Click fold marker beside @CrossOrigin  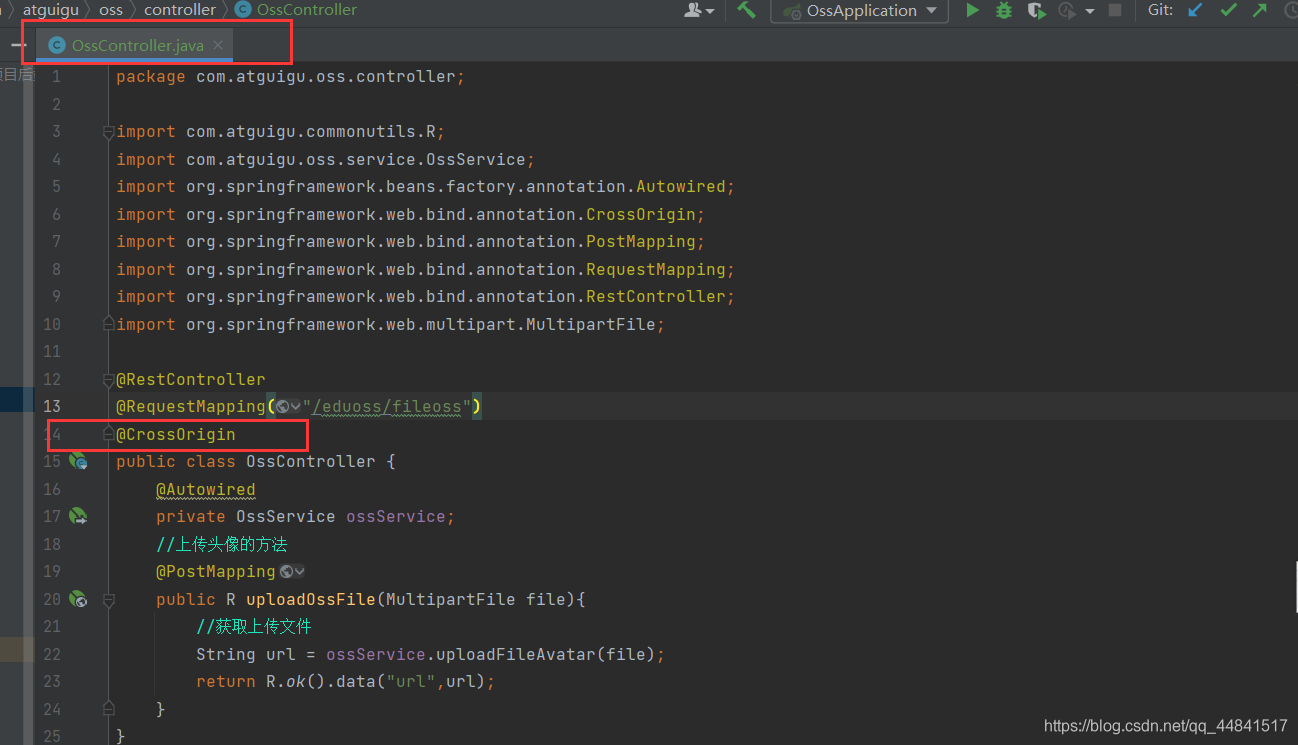[x=108, y=434]
